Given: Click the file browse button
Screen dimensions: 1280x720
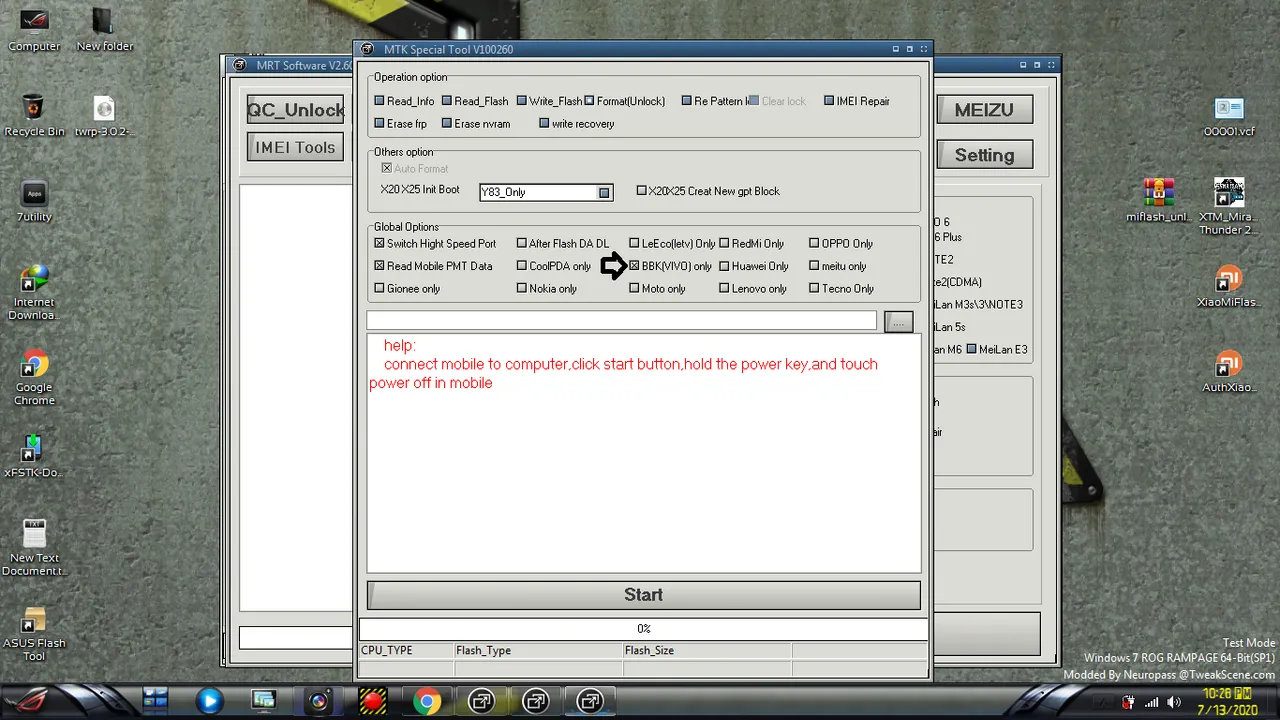Looking at the screenshot, I should pyautogui.click(x=898, y=321).
